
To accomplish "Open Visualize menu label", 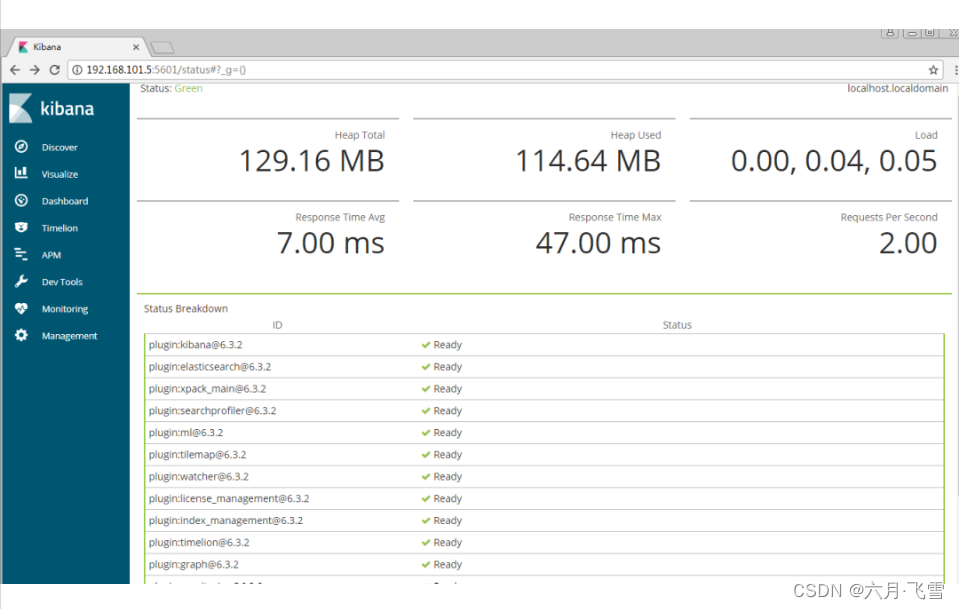I will 60,174.
